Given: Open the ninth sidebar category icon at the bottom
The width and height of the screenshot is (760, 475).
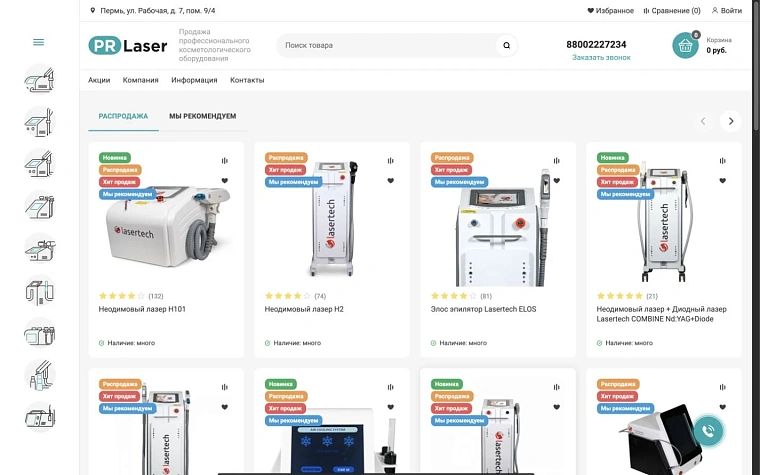Looking at the screenshot, I should tap(40, 417).
